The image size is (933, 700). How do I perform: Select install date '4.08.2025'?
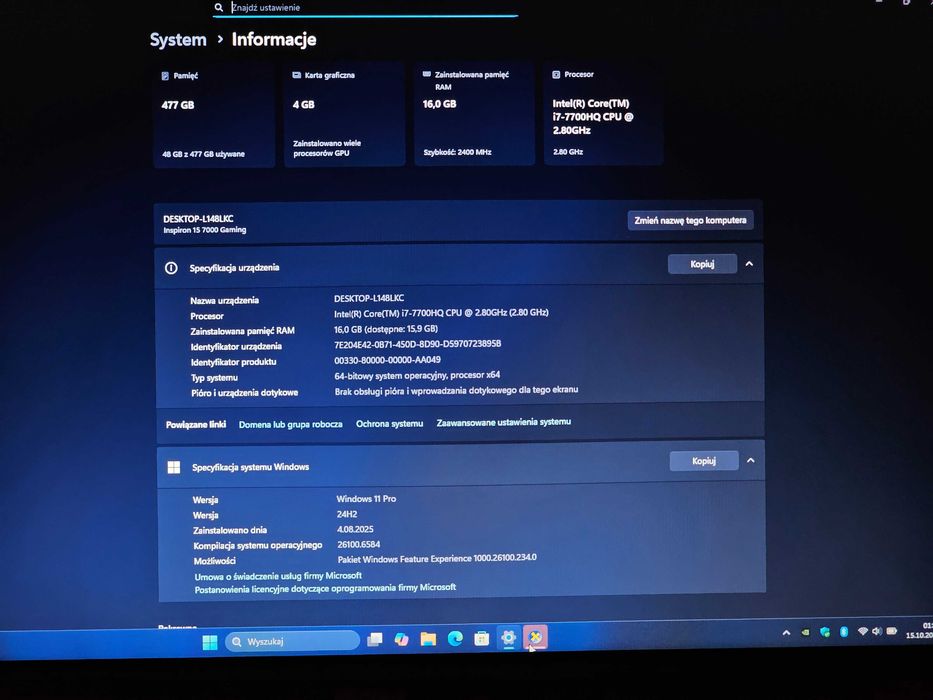point(355,529)
